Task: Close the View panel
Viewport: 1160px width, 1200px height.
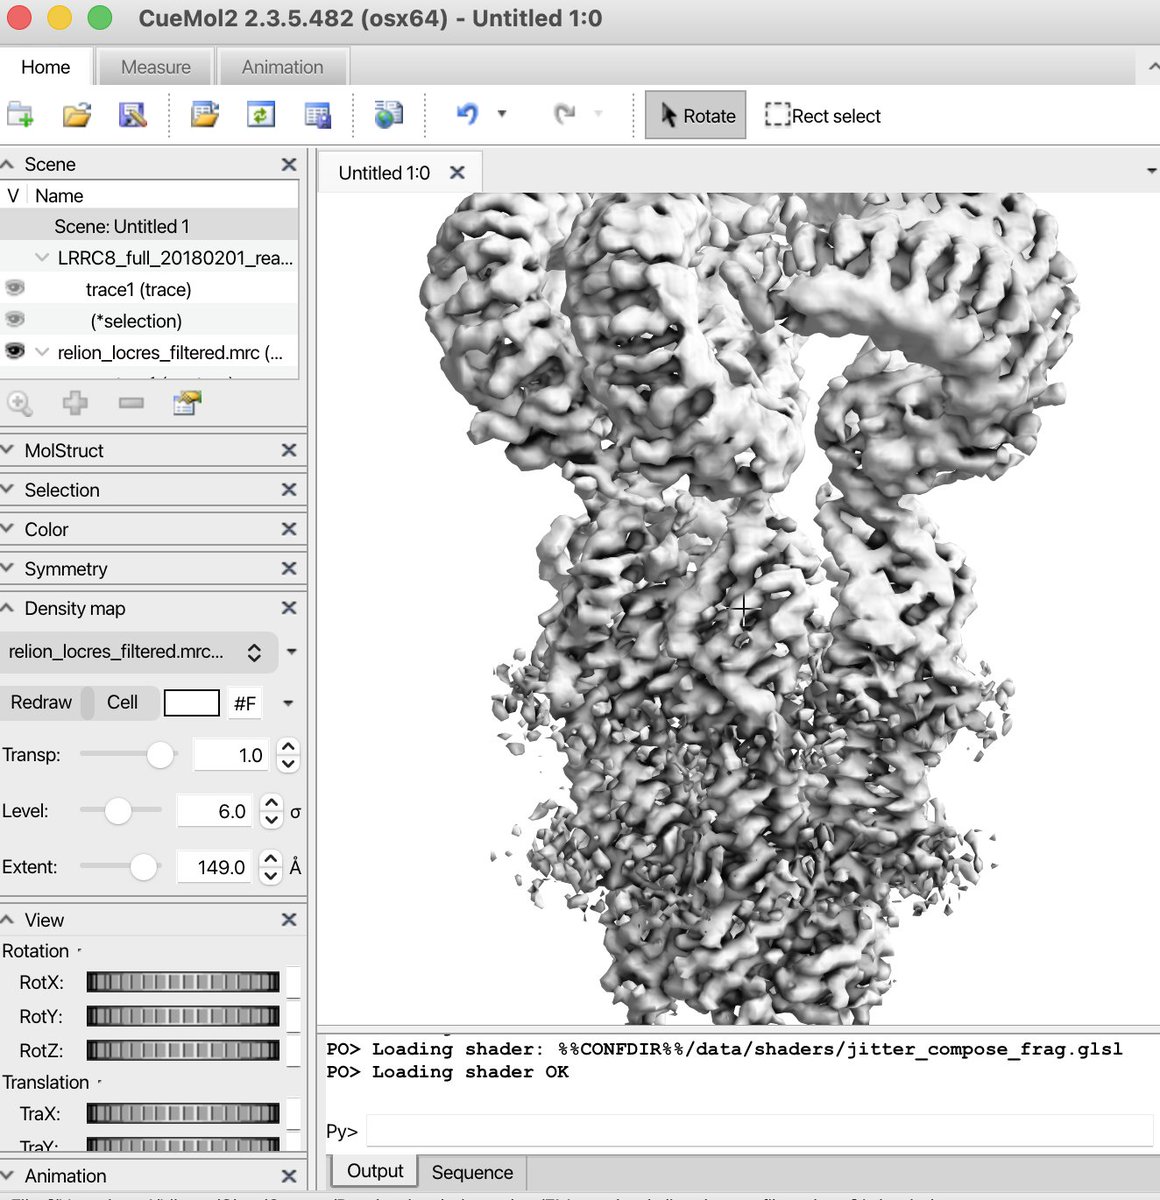Action: [x=289, y=919]
